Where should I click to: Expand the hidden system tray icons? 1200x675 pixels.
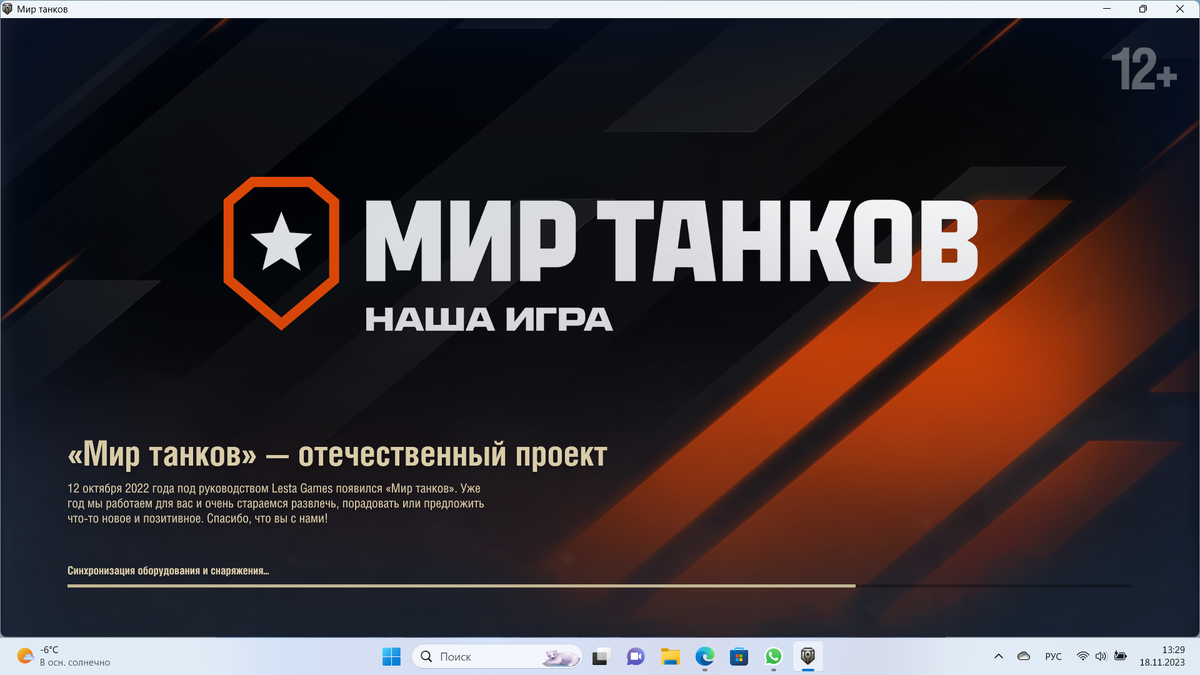(998, 657)
